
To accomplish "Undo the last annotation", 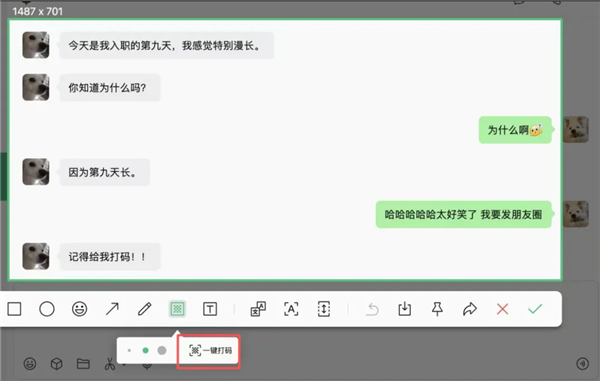I will 372,309.
